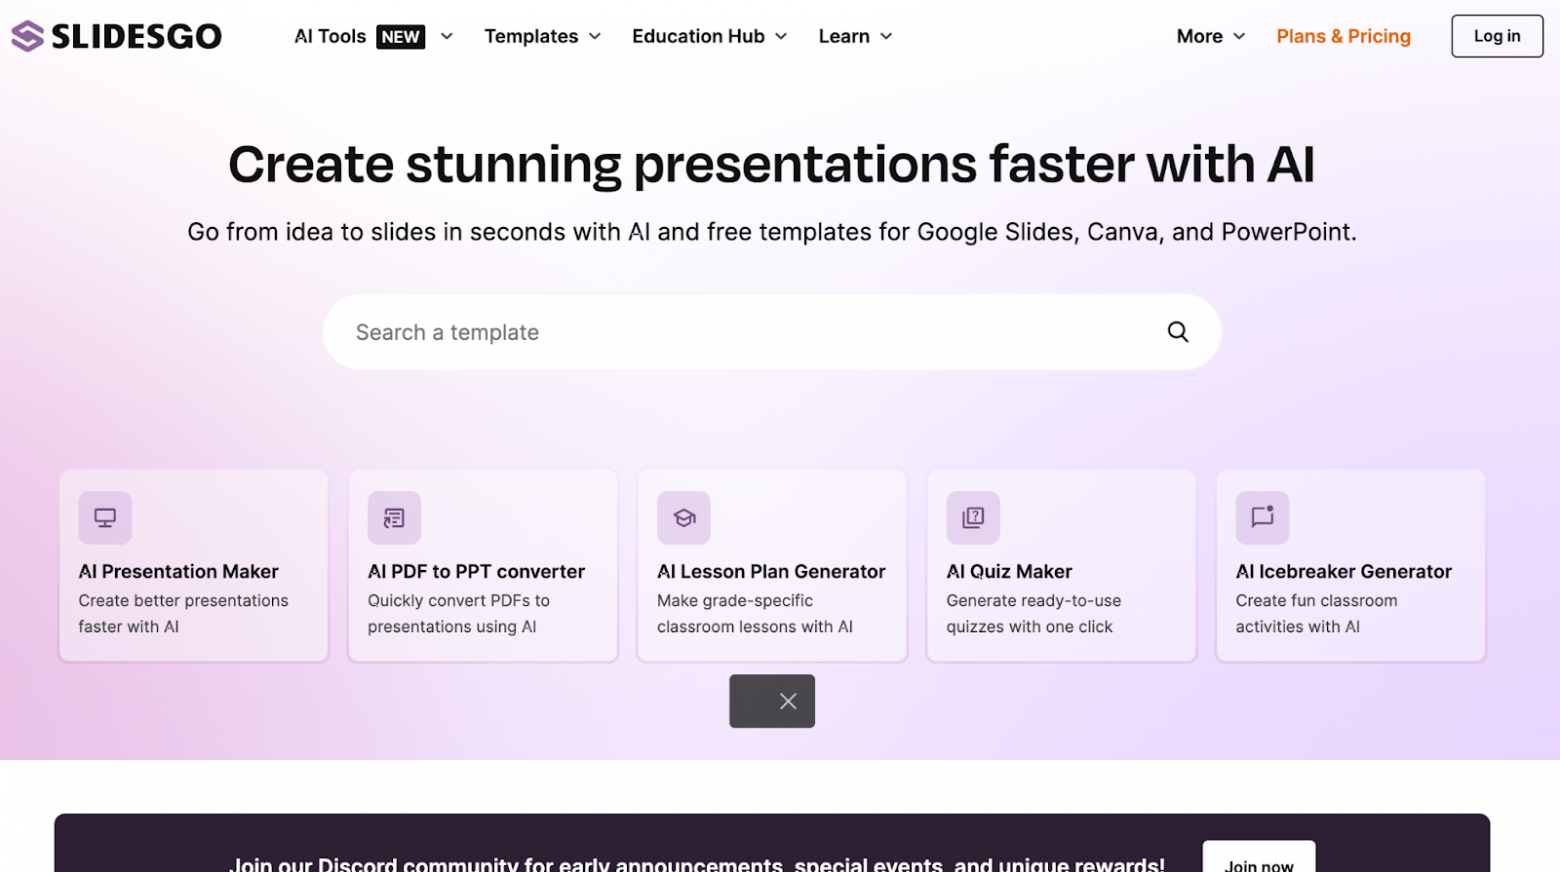This screenshot has width=1560, height=872.
Task: Click the AI Presentation Maker monitor icon
Action: pos(105,517)
